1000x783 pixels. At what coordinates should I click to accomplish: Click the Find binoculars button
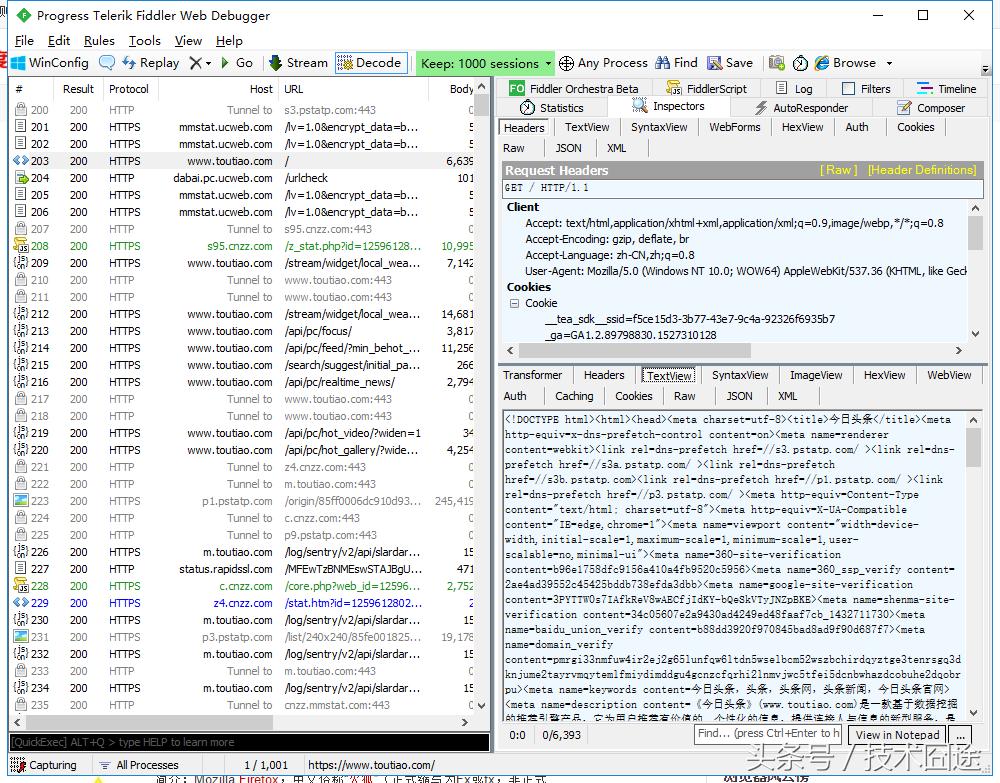(677, 62)
